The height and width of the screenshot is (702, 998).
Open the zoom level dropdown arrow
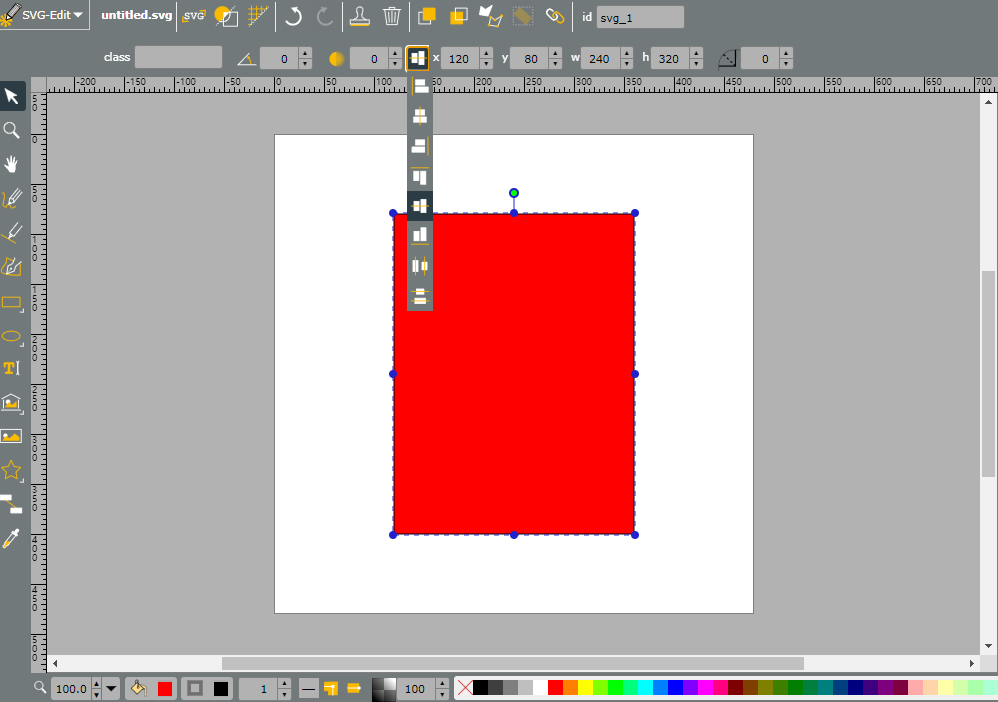(x=111, y=689)
